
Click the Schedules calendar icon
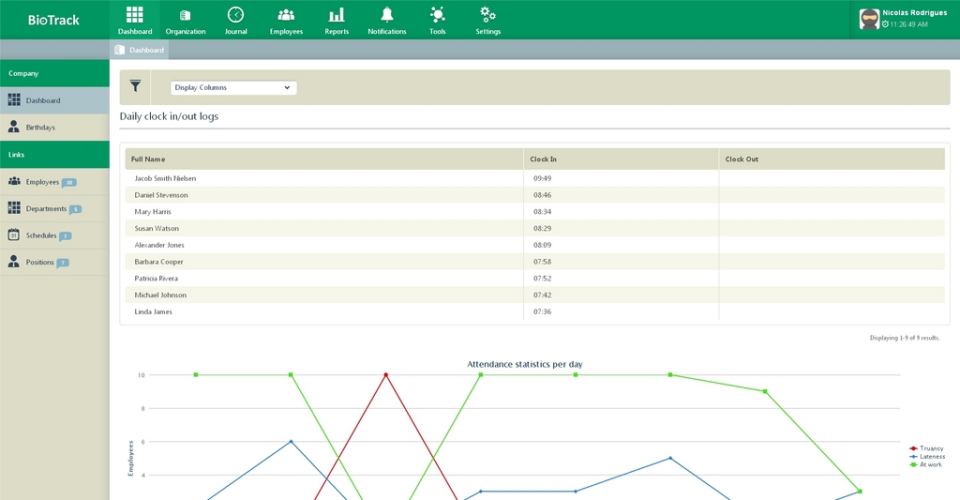[14, 235]
